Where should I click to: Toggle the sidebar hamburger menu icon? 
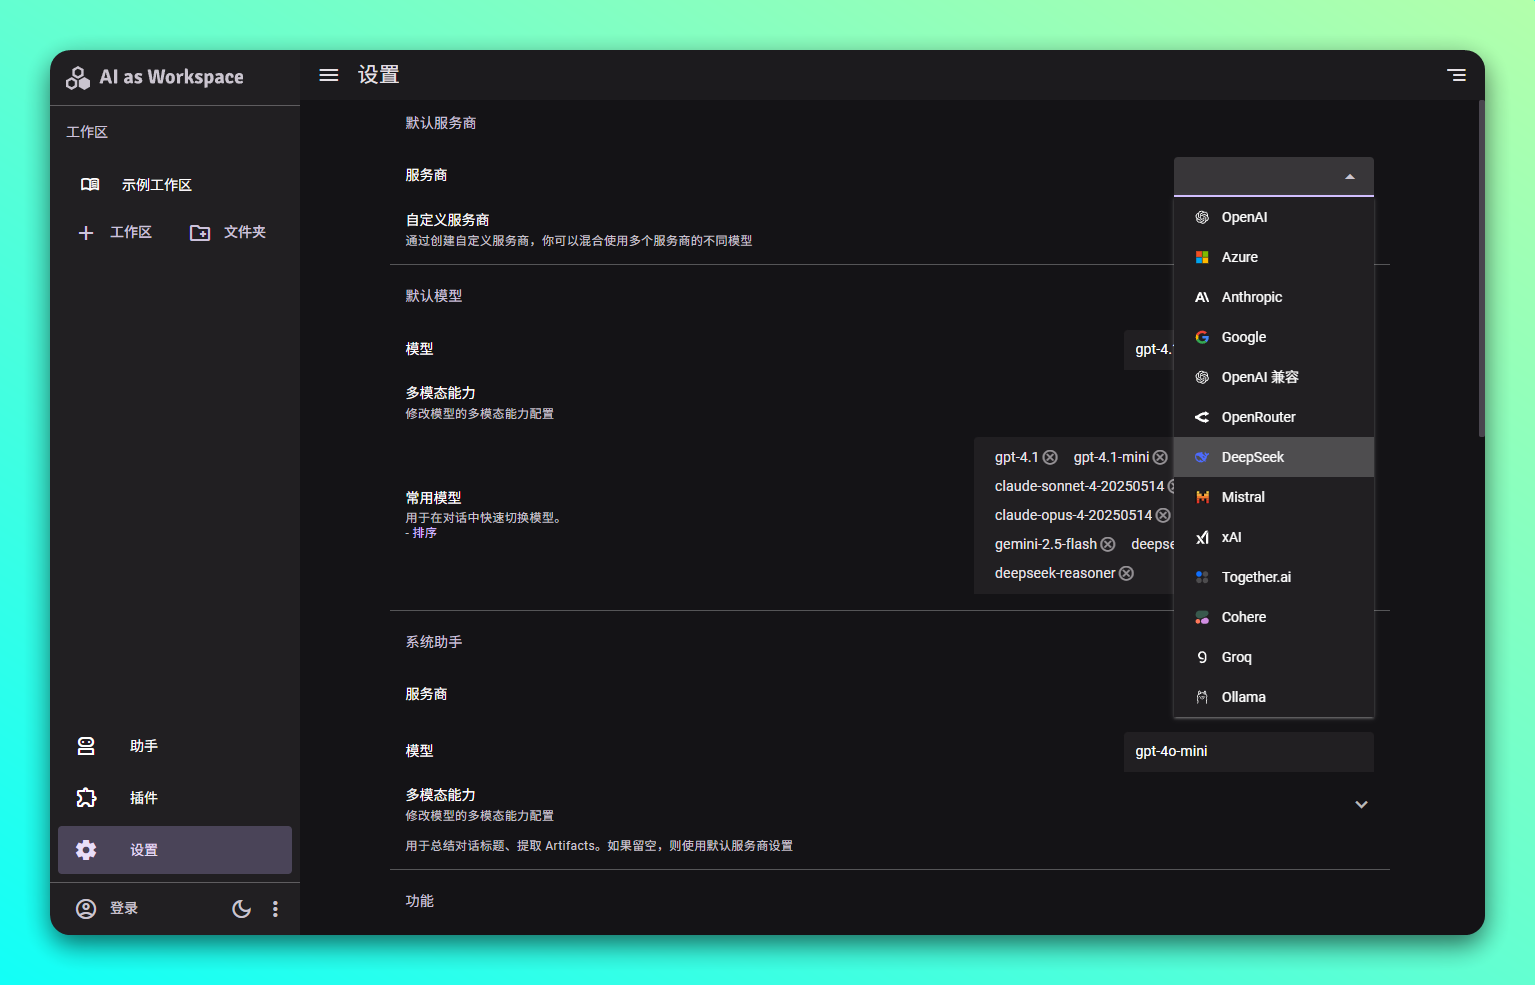(328, 75)
